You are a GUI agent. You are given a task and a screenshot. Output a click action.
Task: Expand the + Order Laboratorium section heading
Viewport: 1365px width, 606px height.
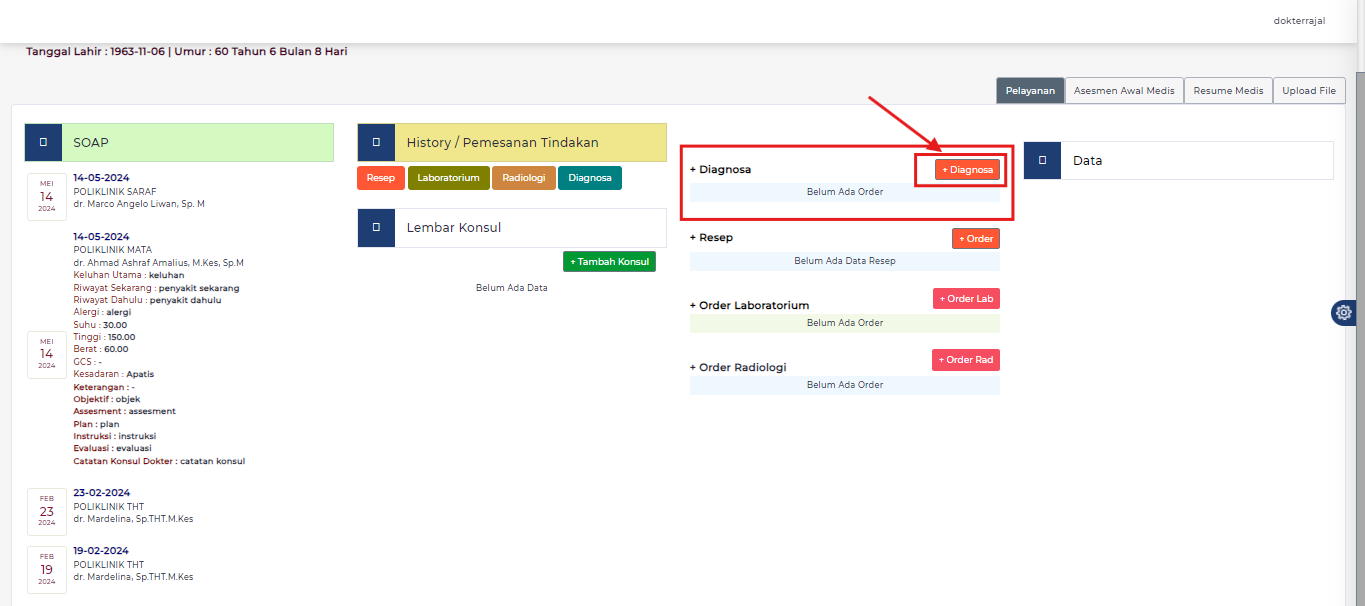point(749,306)
